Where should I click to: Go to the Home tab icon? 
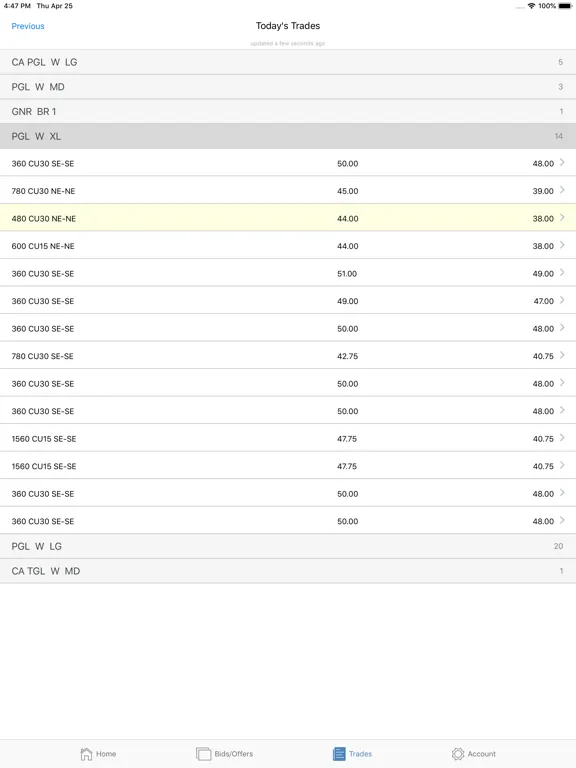(86, 754)
